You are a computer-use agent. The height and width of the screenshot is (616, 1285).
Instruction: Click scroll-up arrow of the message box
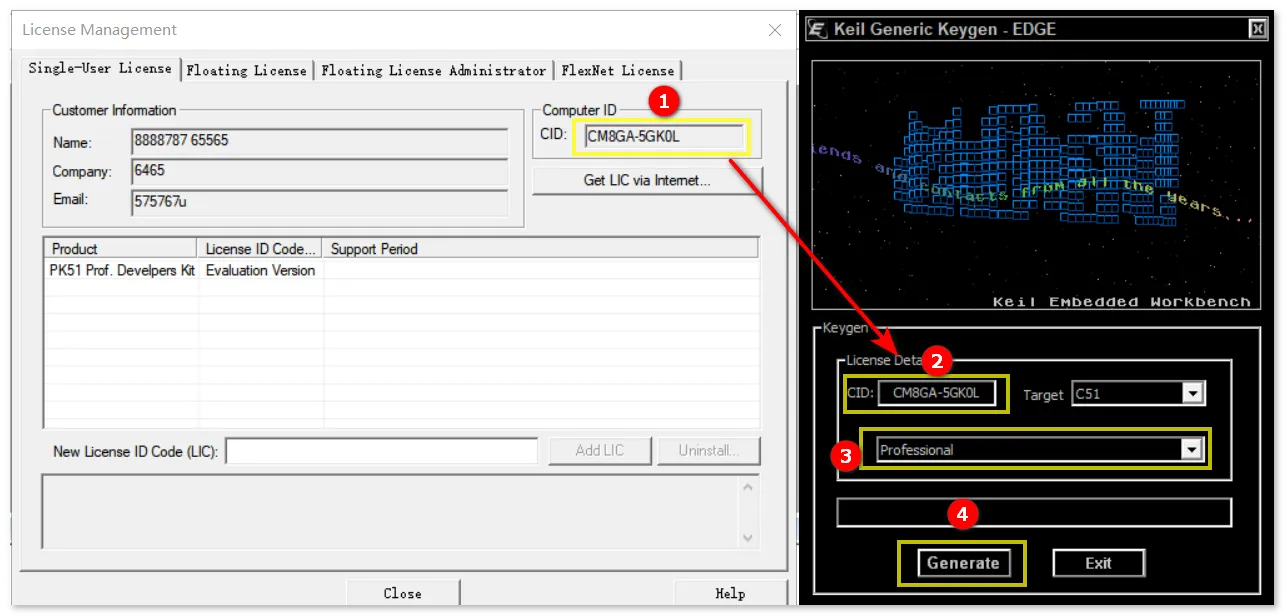pyautogui.click(x=748, y=487)
